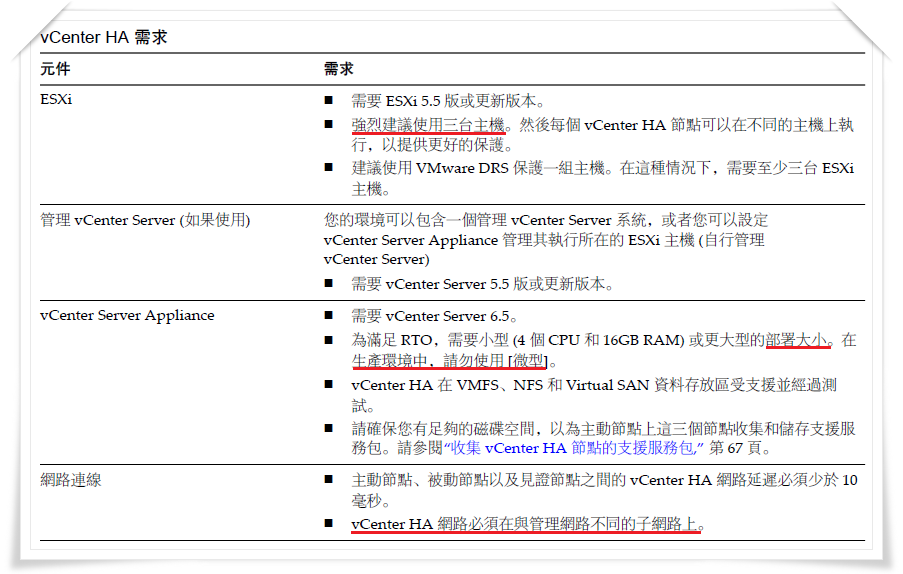Click text 'vCenter HA 在 VMFS、NFS 和 Virtual SAN'
This screenshot has width=903, height=574.
tap(500, 385)
